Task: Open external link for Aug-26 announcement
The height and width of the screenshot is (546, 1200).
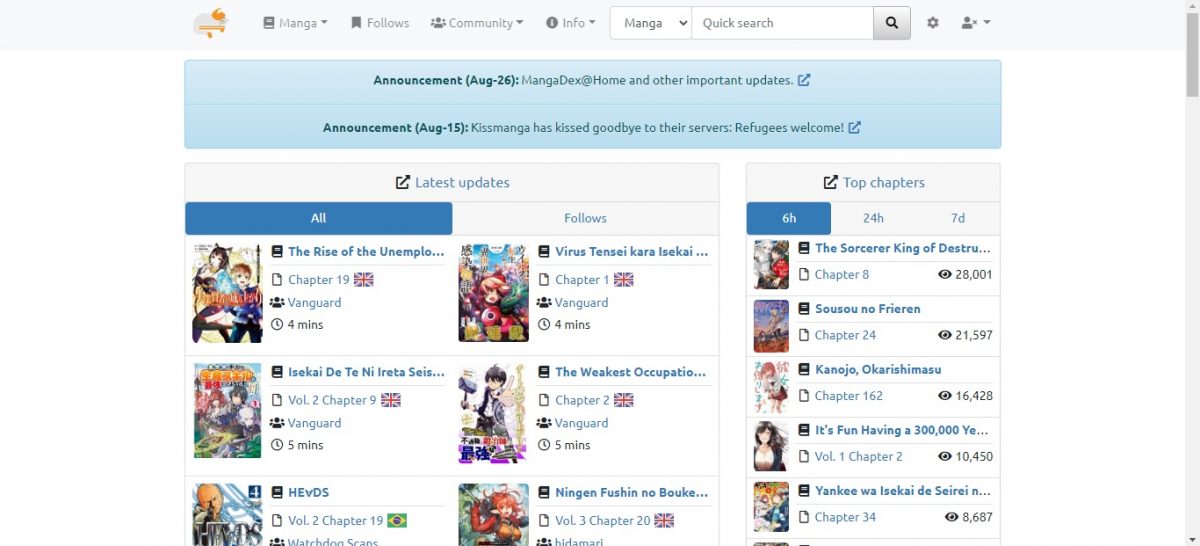Action: point(804,80)
